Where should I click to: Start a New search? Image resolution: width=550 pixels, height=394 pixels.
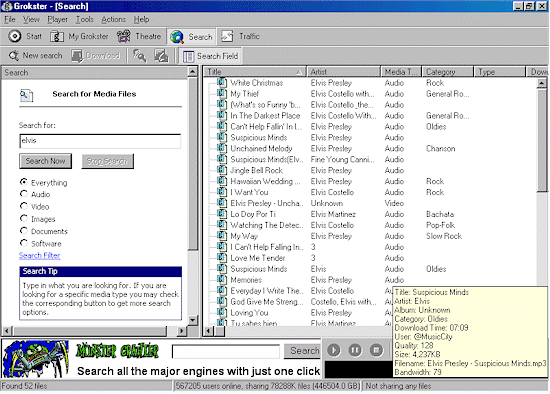click(x=35, y=55)
